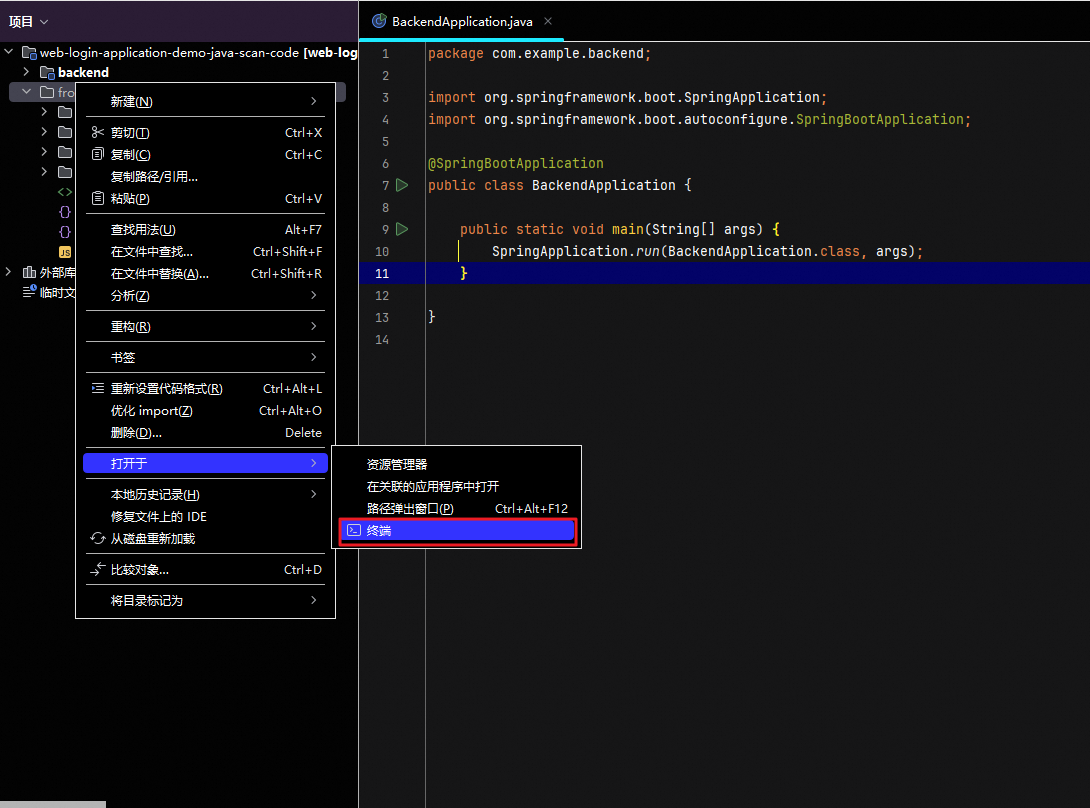Choose 在文件中替换(A)... entry
Image resolution: width=1090 pixels, height=808 pixels.
tap(205, 274)
